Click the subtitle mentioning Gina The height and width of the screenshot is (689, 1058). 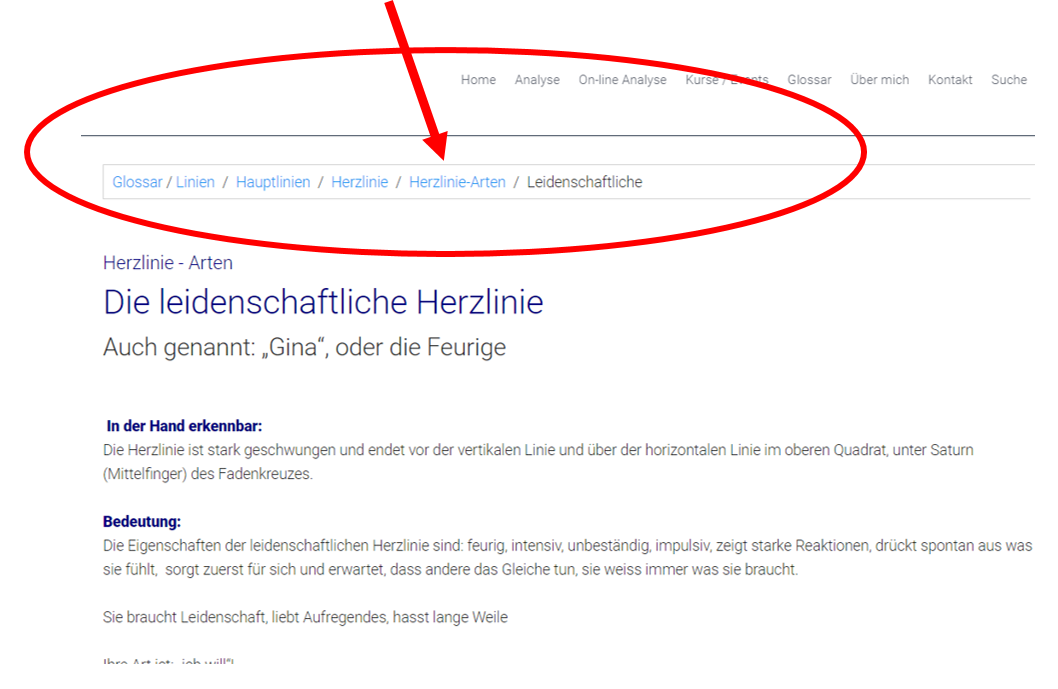tap(304, 348)
